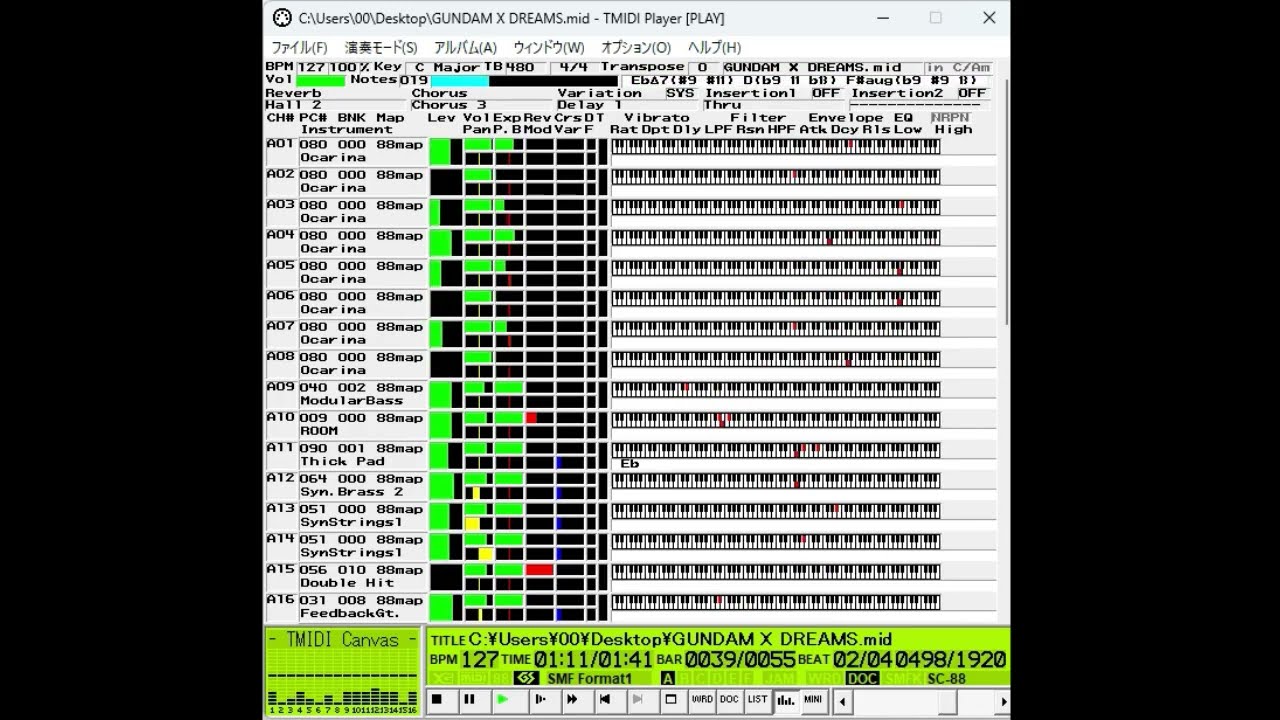Viewport: 1280px width, 720px height.
Task: Click the A16 FeedbackGt. instrument name
Action: pos(350,613)
